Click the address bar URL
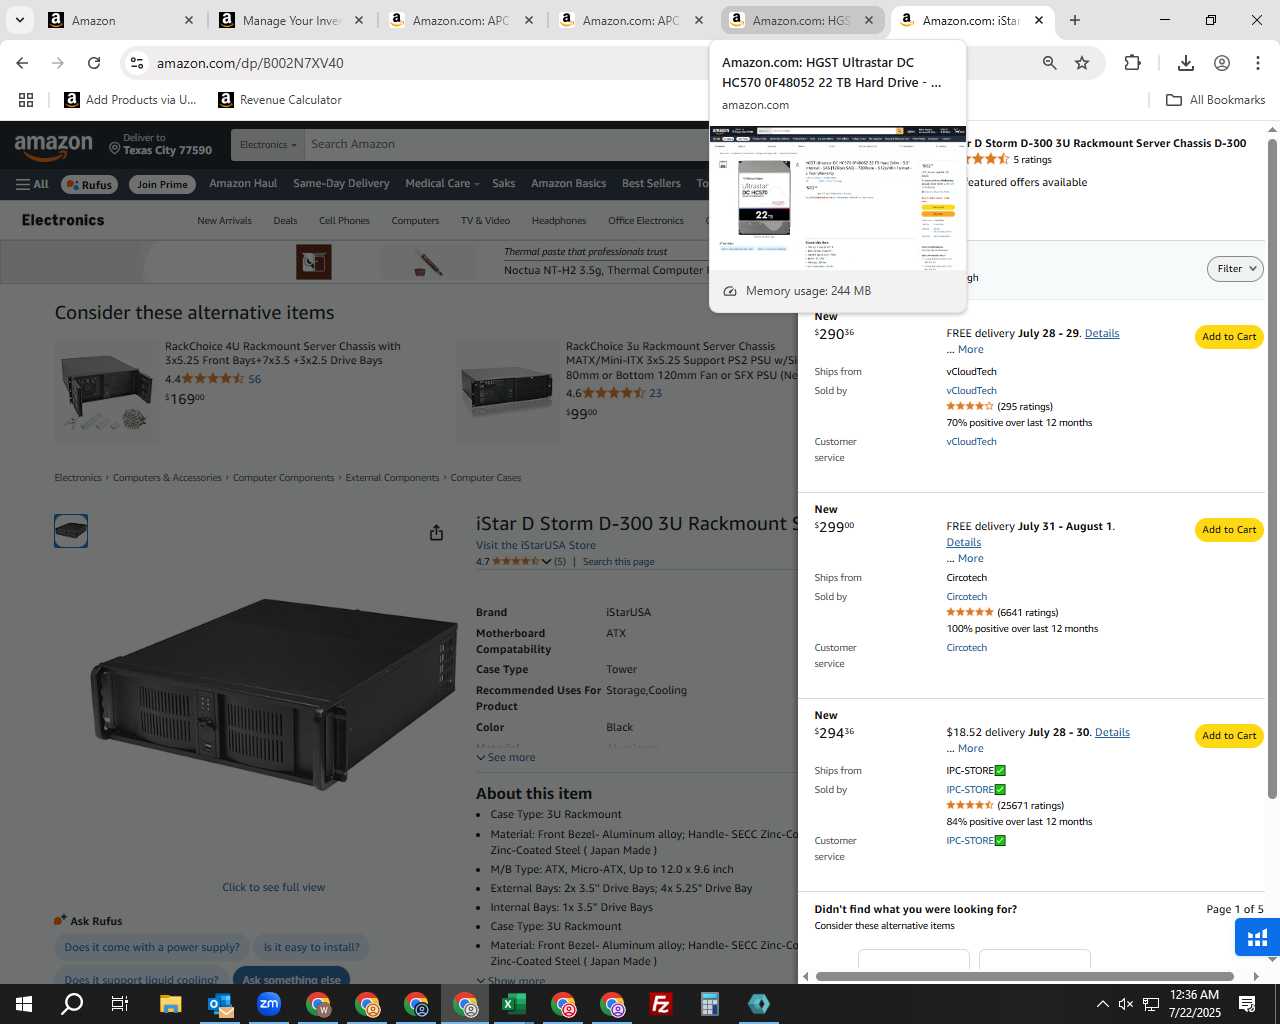Image resolution: width=1280 pixels, height=1024 pixels. click(250, 63)
